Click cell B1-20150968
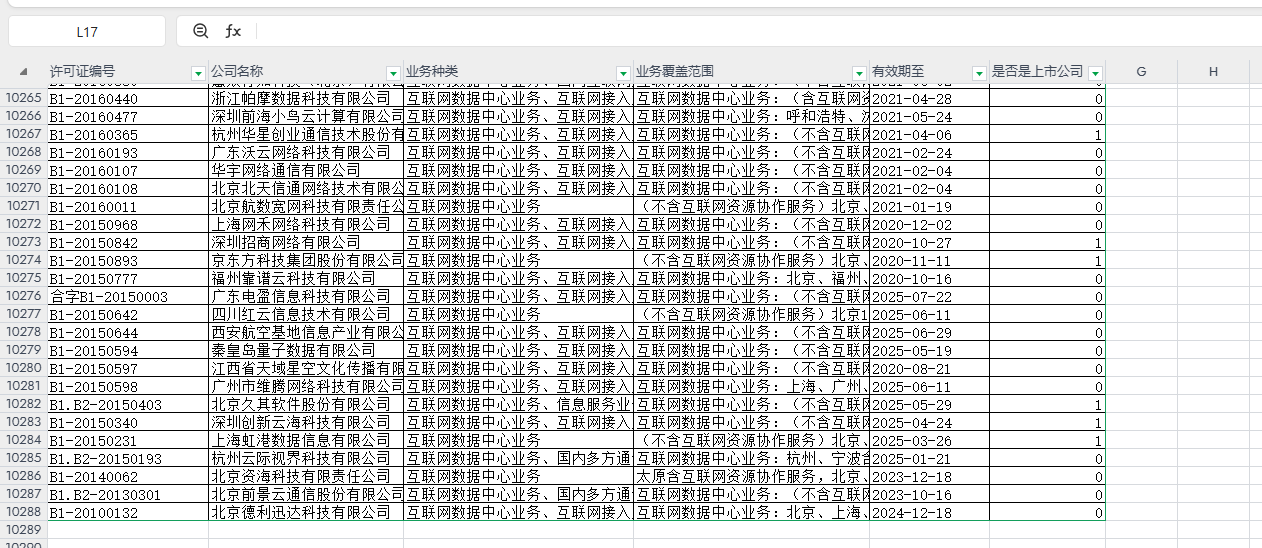The width and height of the screenshot is (1262, 548). point(128,225)
